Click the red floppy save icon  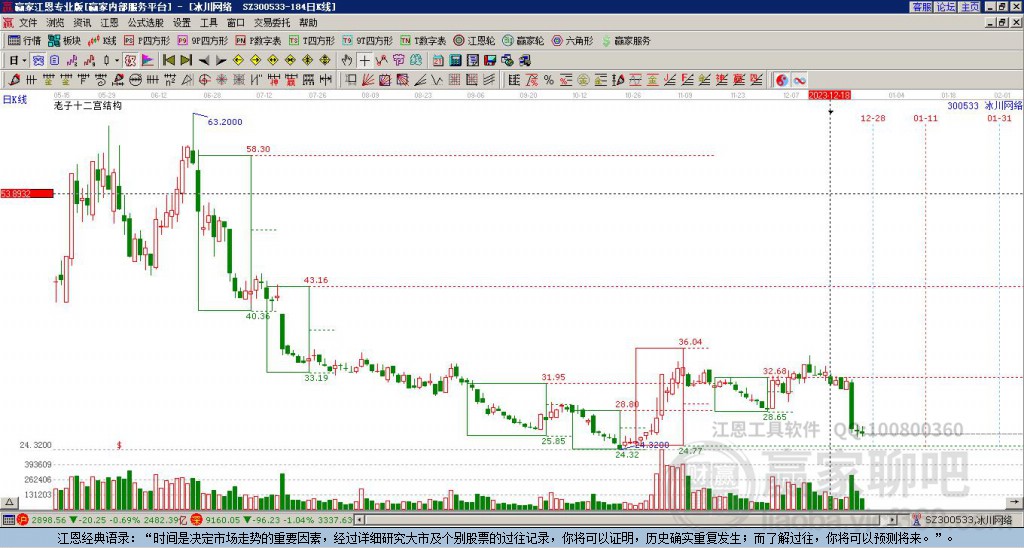pyautogui.click(x=490, y=61)
